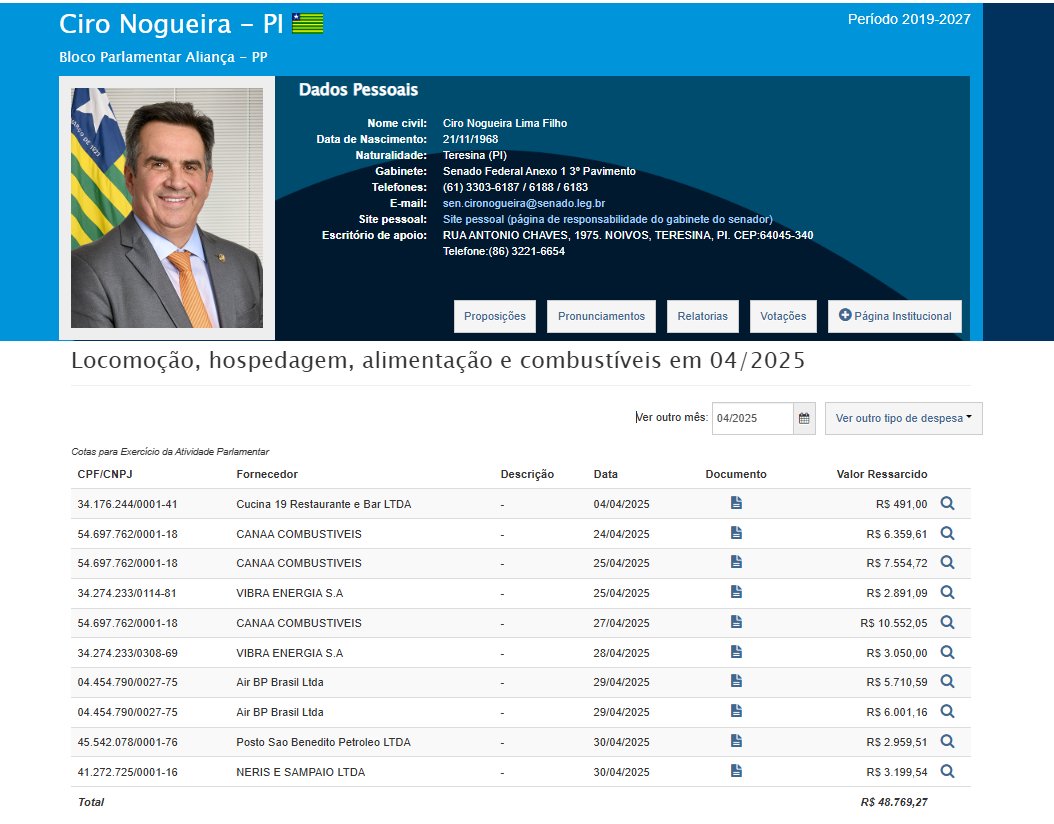Click magnifier icon next to R$ 7.554,72
The image size is (1054, 824).
[947, 563]
